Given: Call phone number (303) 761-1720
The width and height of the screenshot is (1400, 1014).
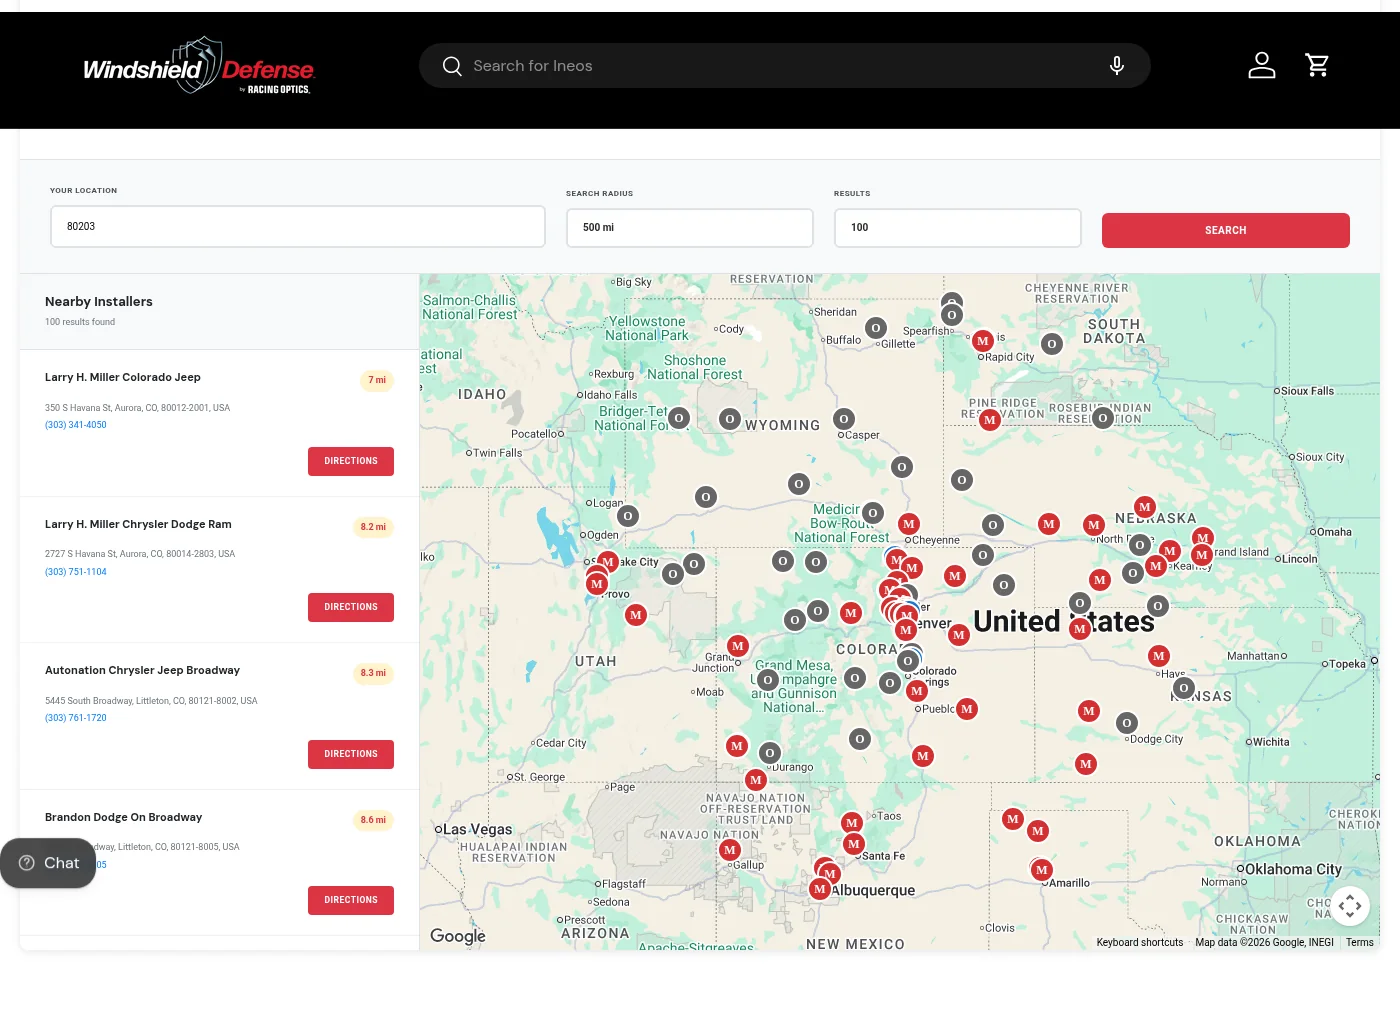Looking at the screenshot, I should click(76, 718).
